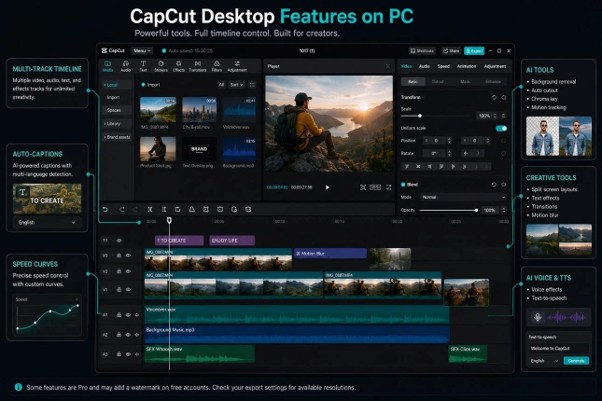Click the Generate button in Text-to-speech
Screen dimensions: 602x401
pyautogui.click(x=576, y=361)
